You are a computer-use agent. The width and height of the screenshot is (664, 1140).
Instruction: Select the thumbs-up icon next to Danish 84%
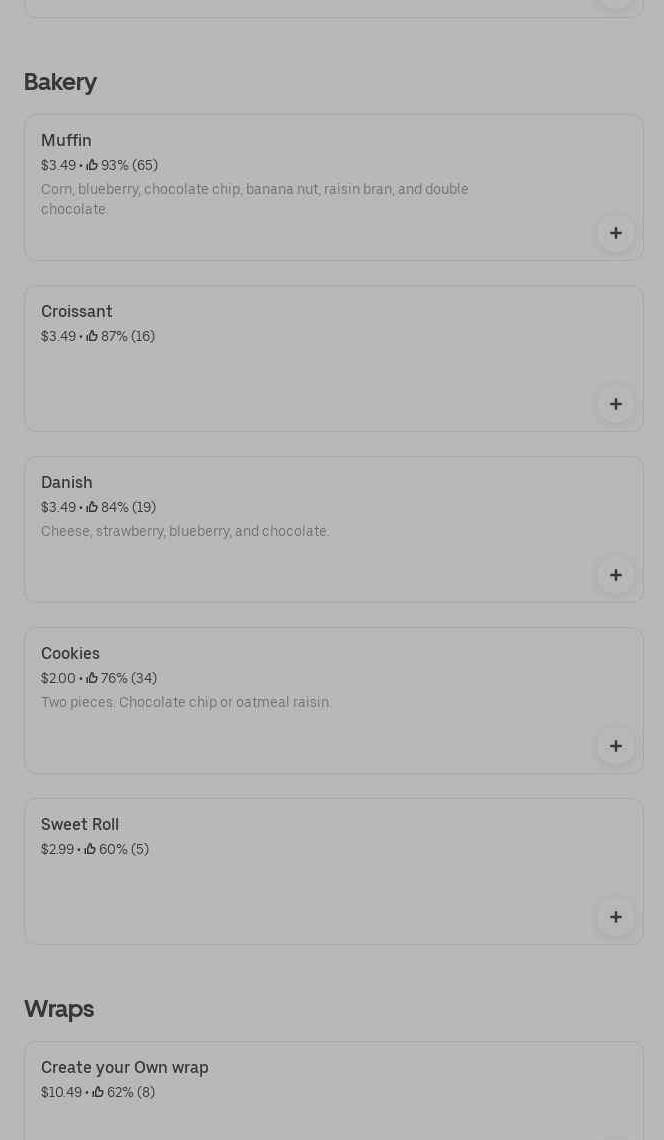click(x=92, y=507)
